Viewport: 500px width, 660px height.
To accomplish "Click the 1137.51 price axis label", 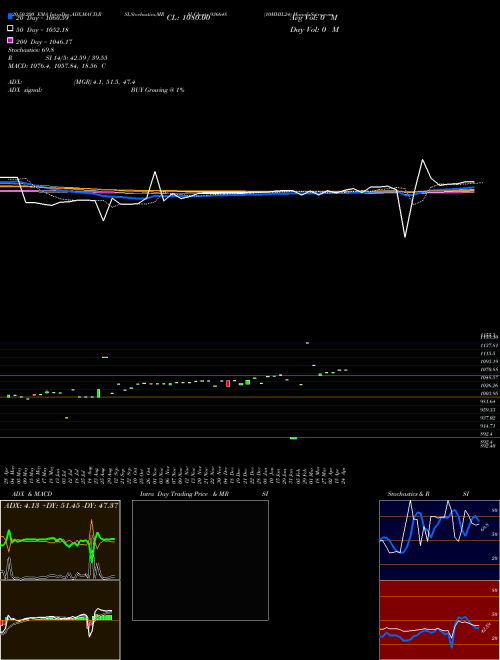I will point(489,345).
